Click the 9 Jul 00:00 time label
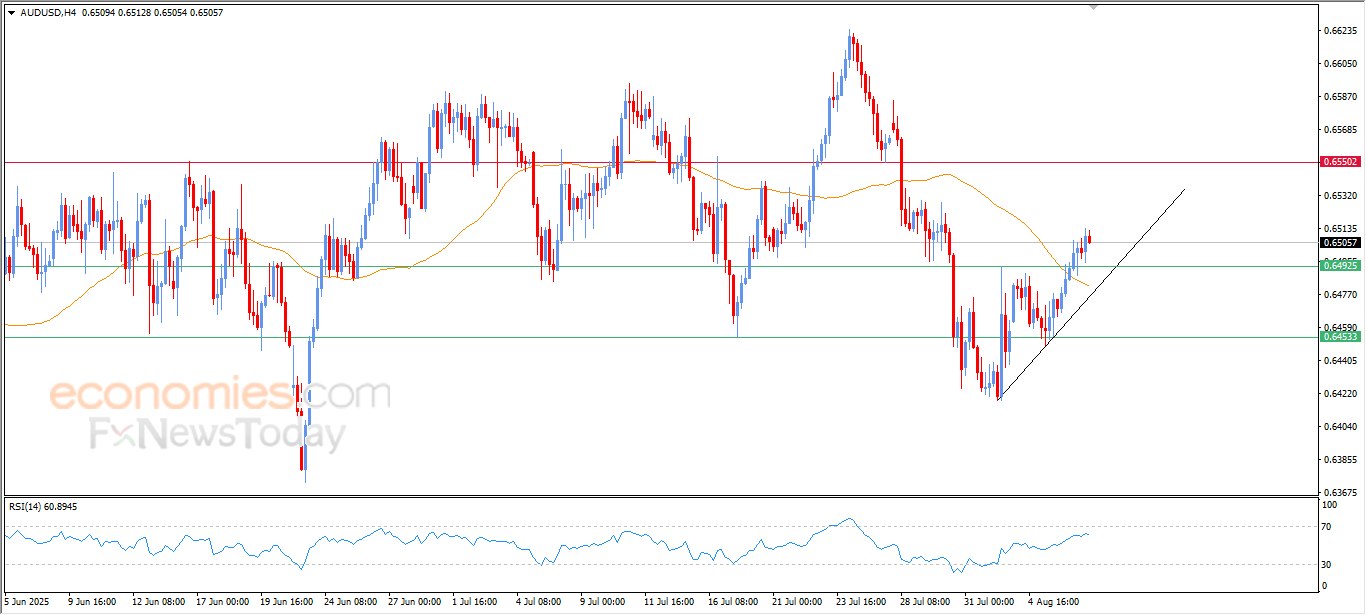This screenshot has width=1366, height=615. (603, 602)
